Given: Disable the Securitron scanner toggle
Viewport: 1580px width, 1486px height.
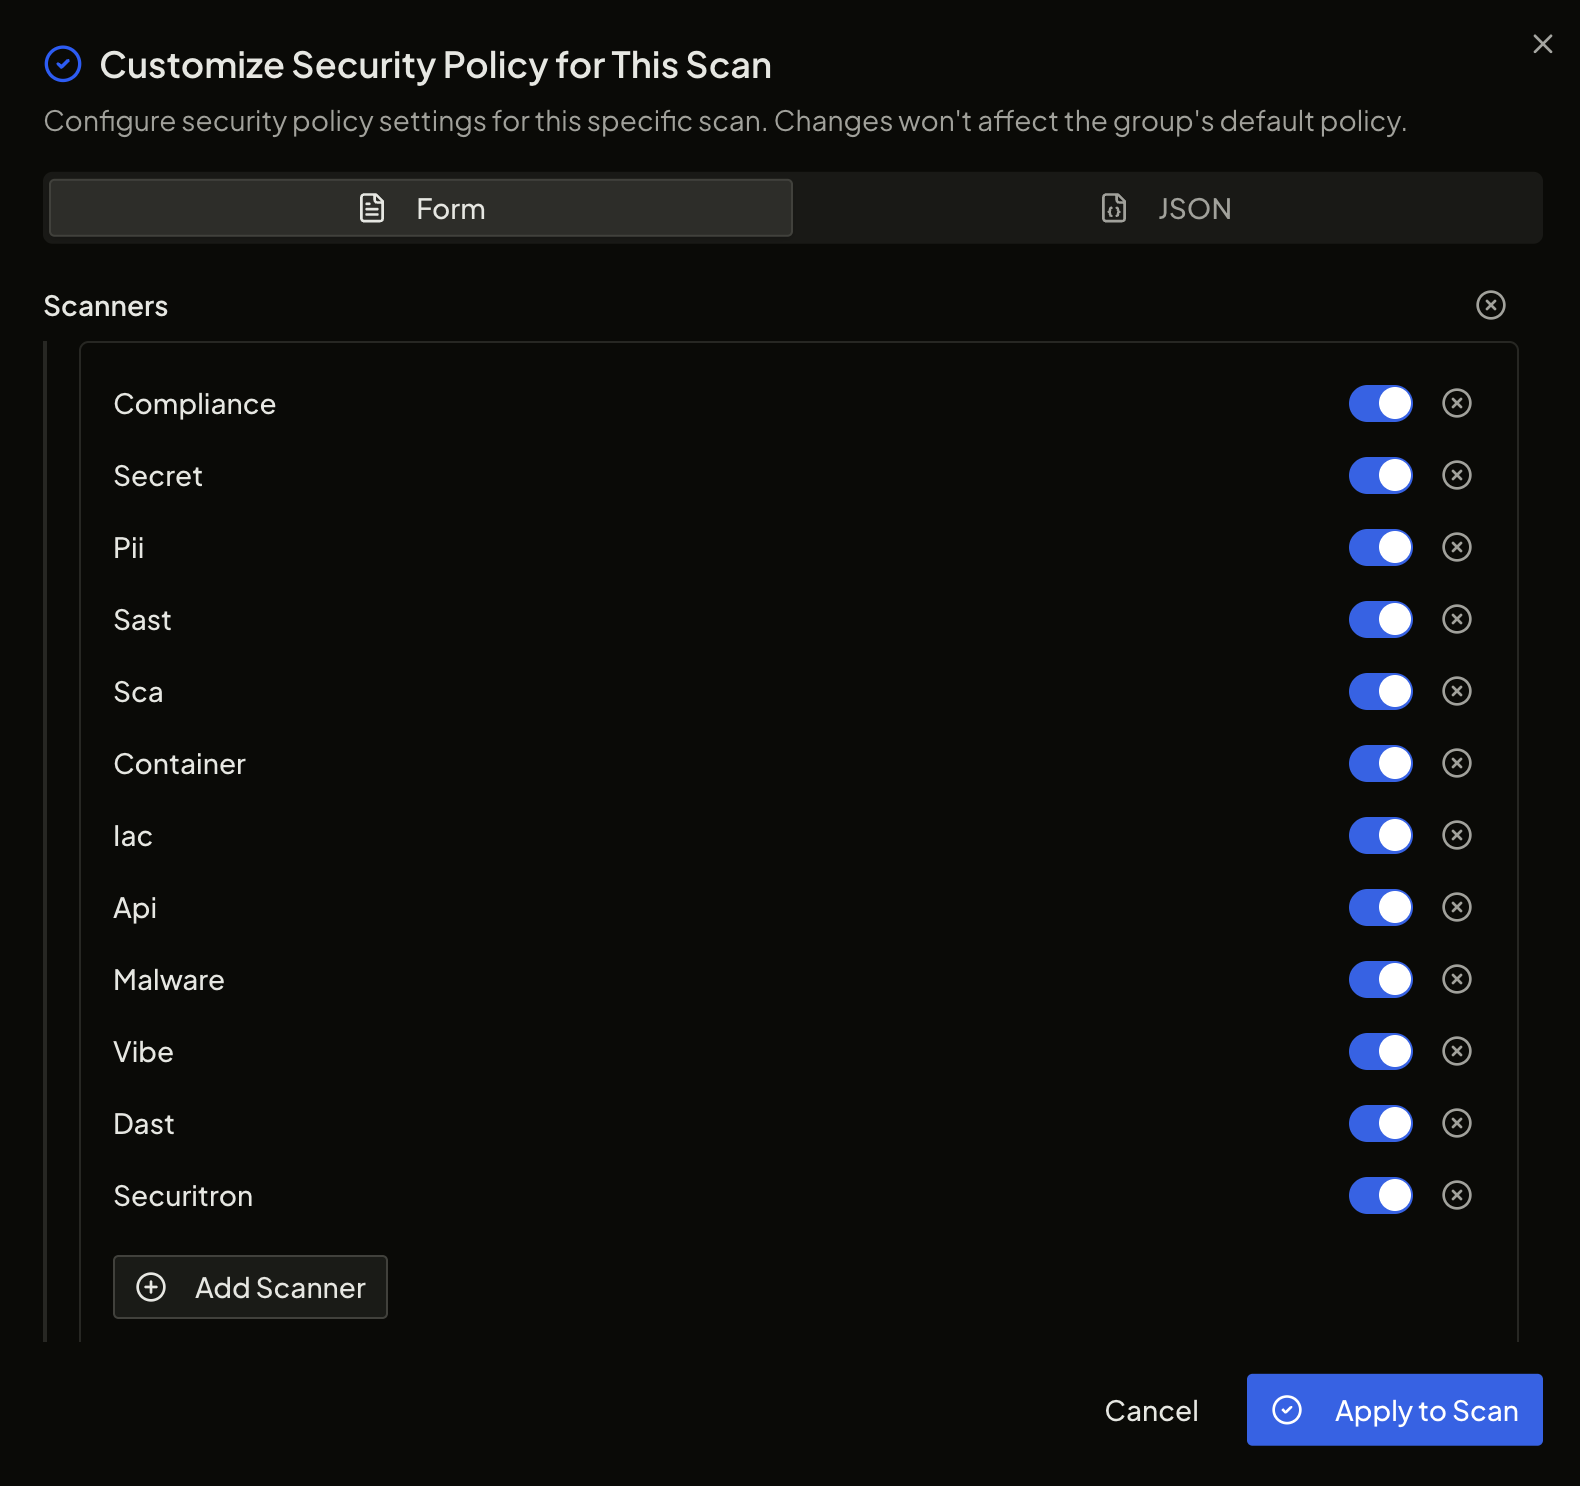Looking at the screenshot, I should (x=1381, y=1195).
